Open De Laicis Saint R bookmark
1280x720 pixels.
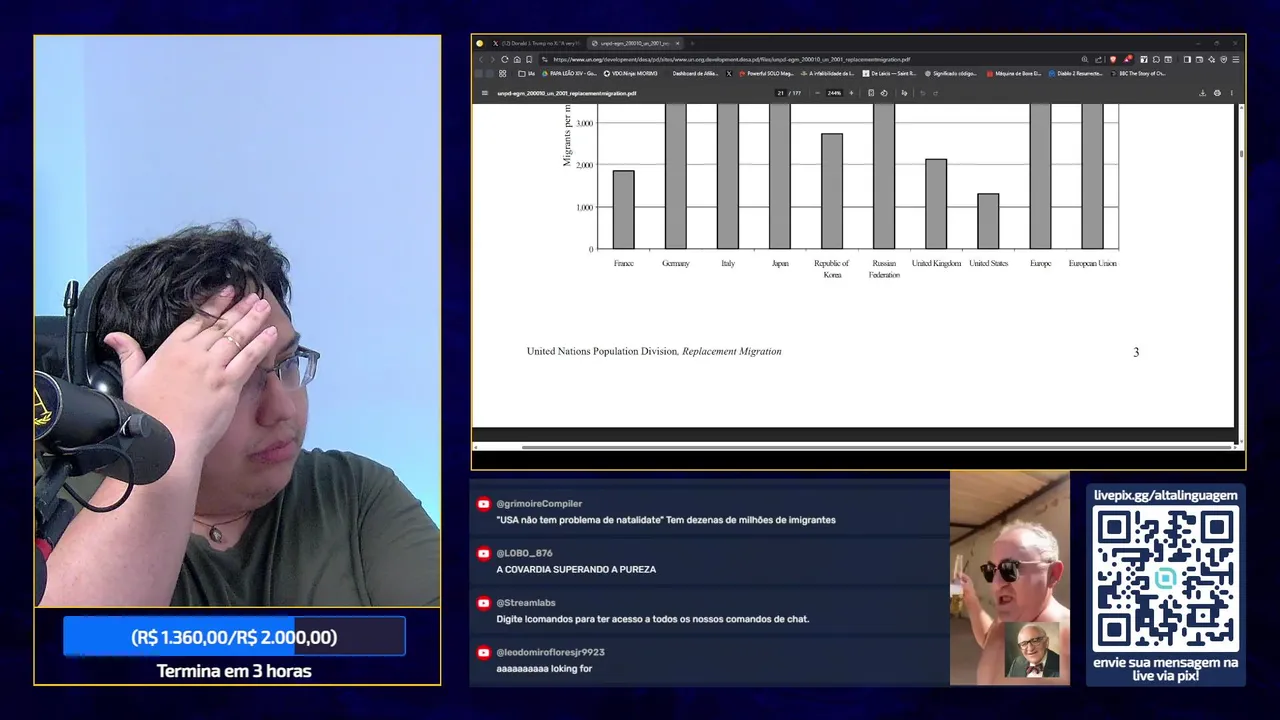(x=889, y=73)
